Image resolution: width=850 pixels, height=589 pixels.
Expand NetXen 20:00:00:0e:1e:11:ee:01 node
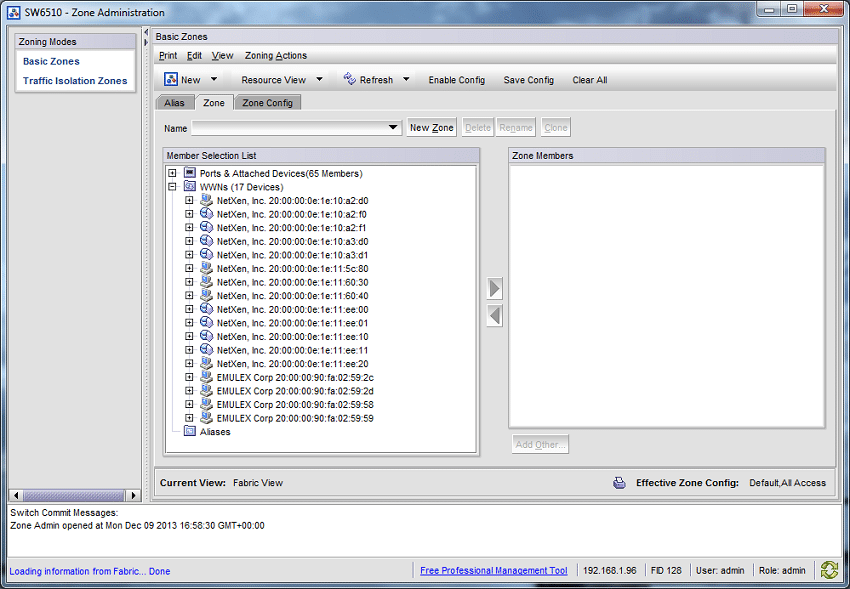189,322
